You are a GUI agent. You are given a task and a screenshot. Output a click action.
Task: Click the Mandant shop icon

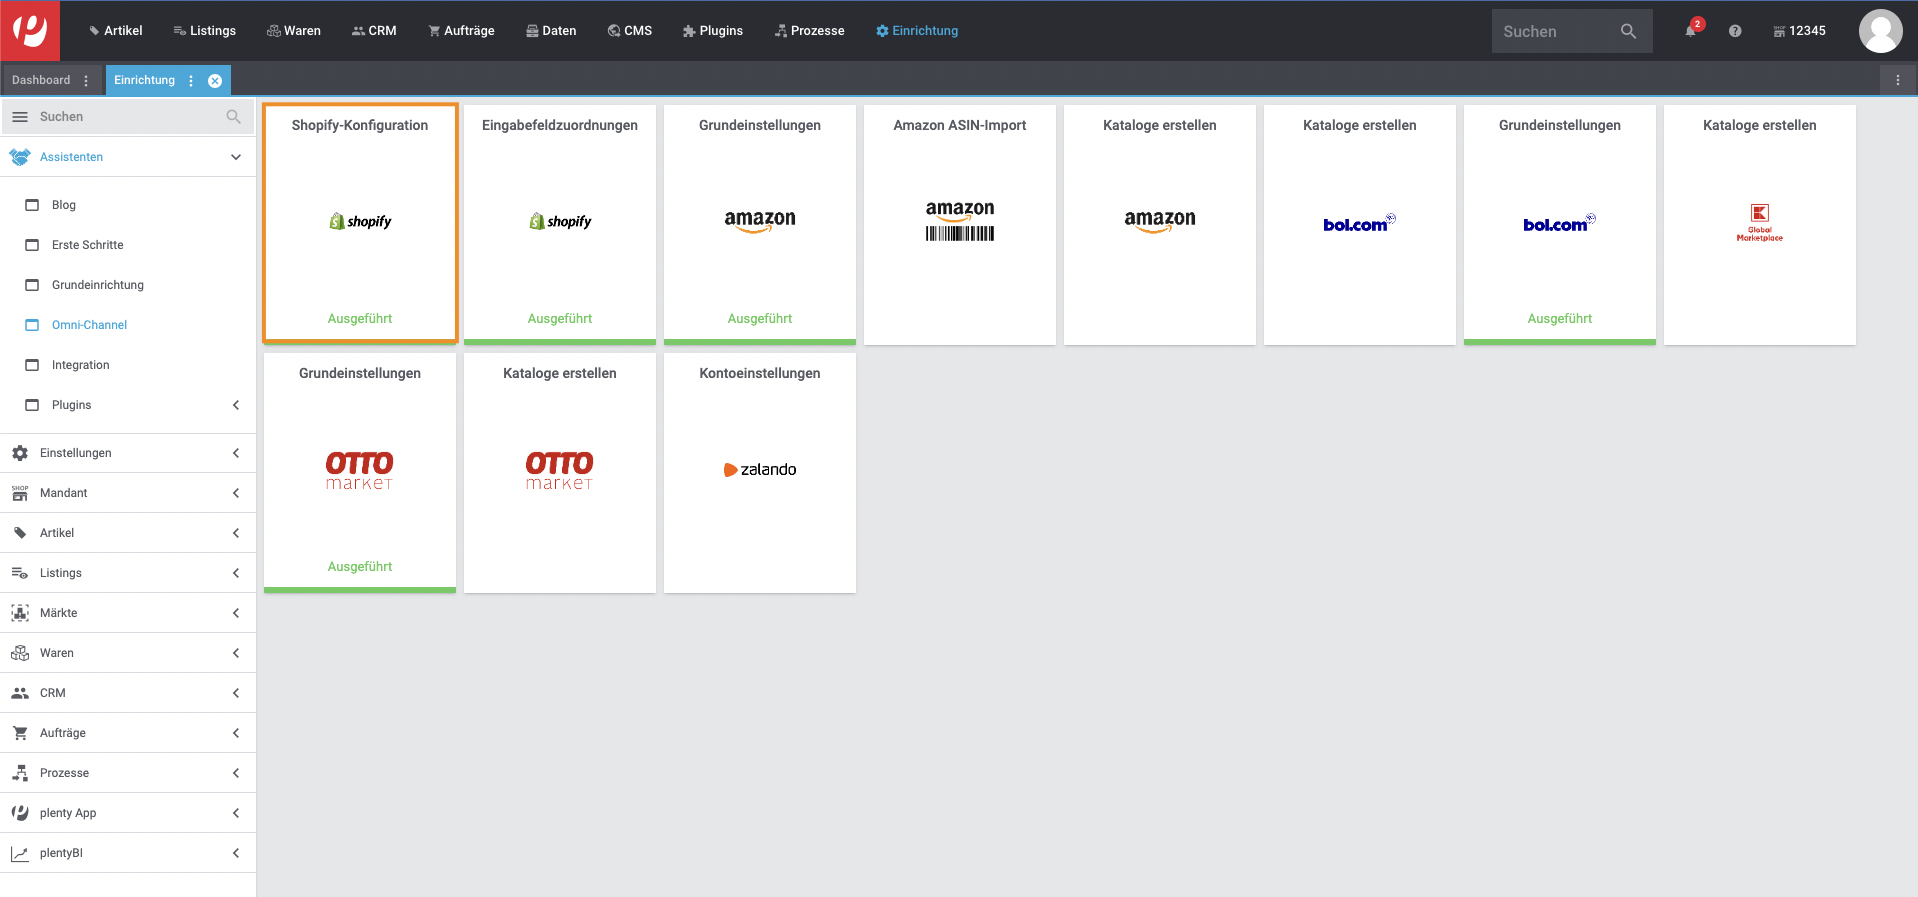(20, 493)
